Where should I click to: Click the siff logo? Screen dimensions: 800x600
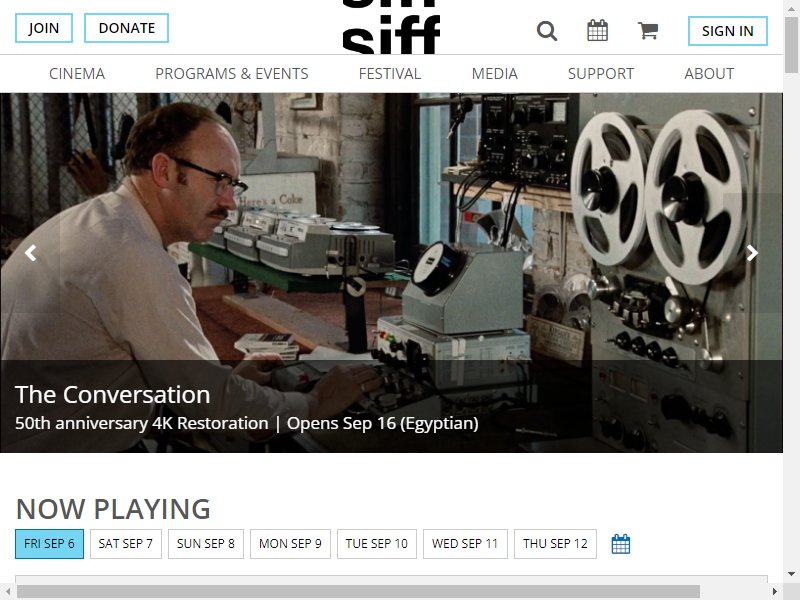coord(391,27)
